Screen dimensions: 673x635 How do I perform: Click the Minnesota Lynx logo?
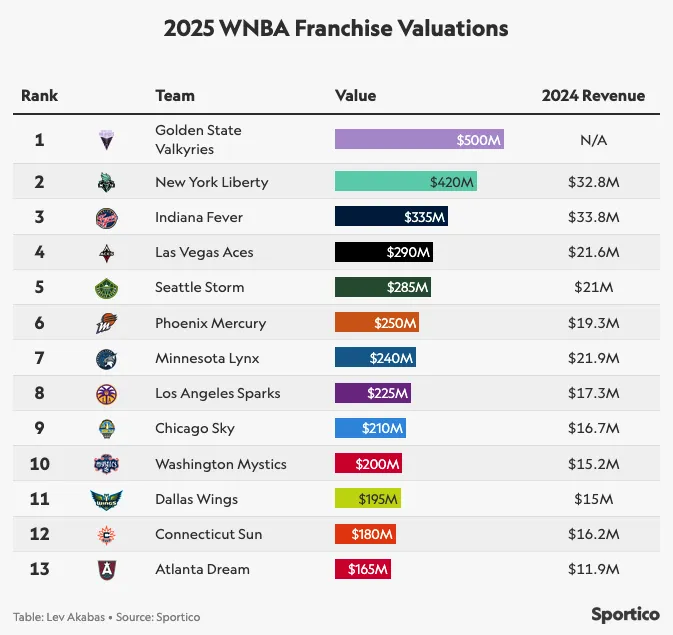(x=106, y=358)
